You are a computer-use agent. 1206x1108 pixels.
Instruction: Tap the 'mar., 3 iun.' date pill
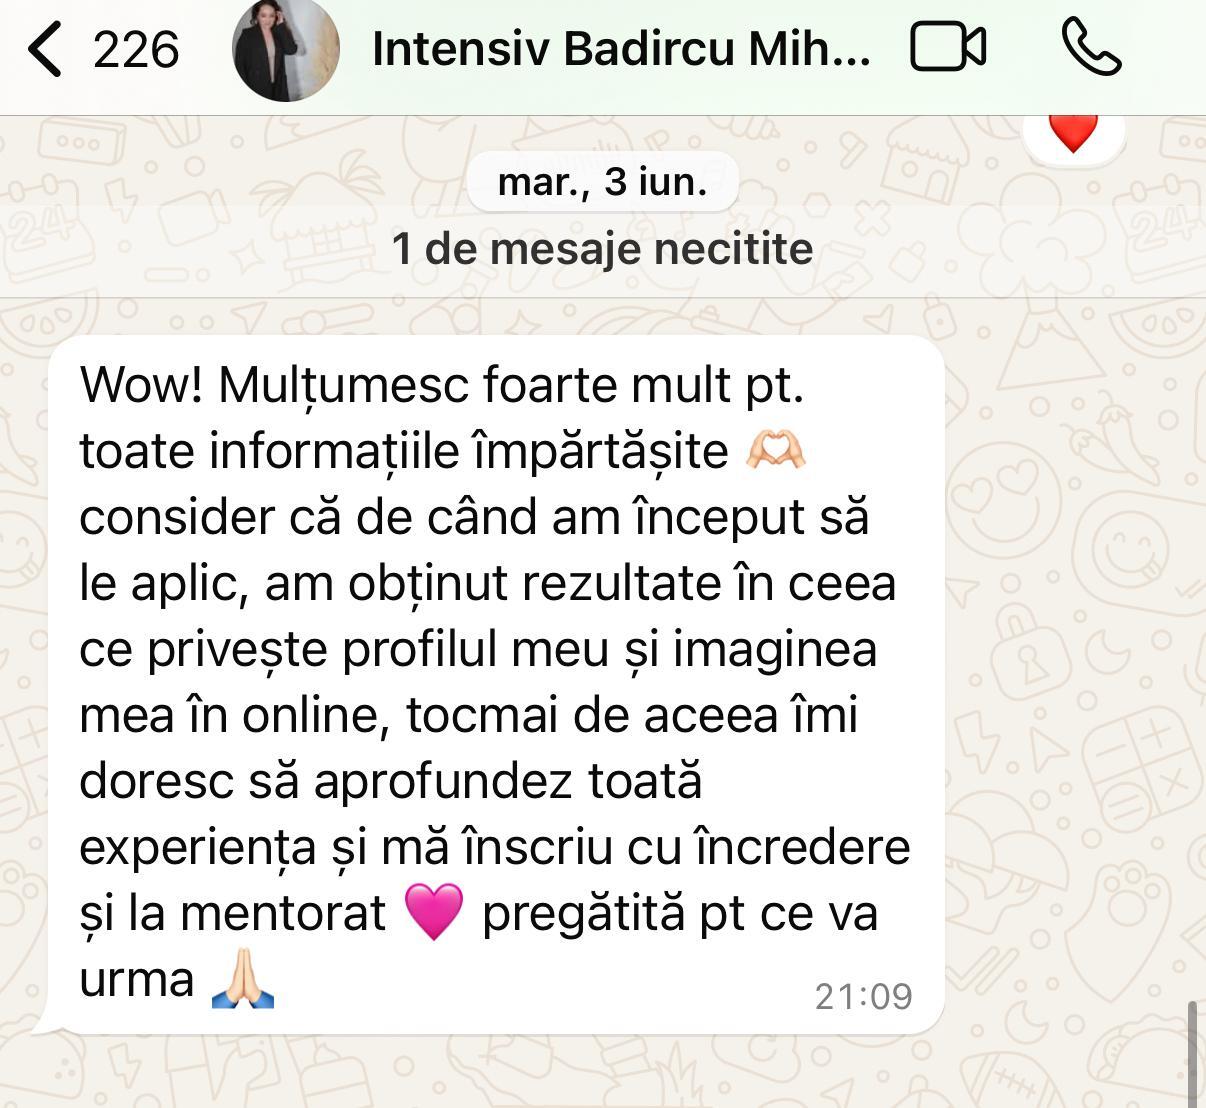[x=603, y=182]
